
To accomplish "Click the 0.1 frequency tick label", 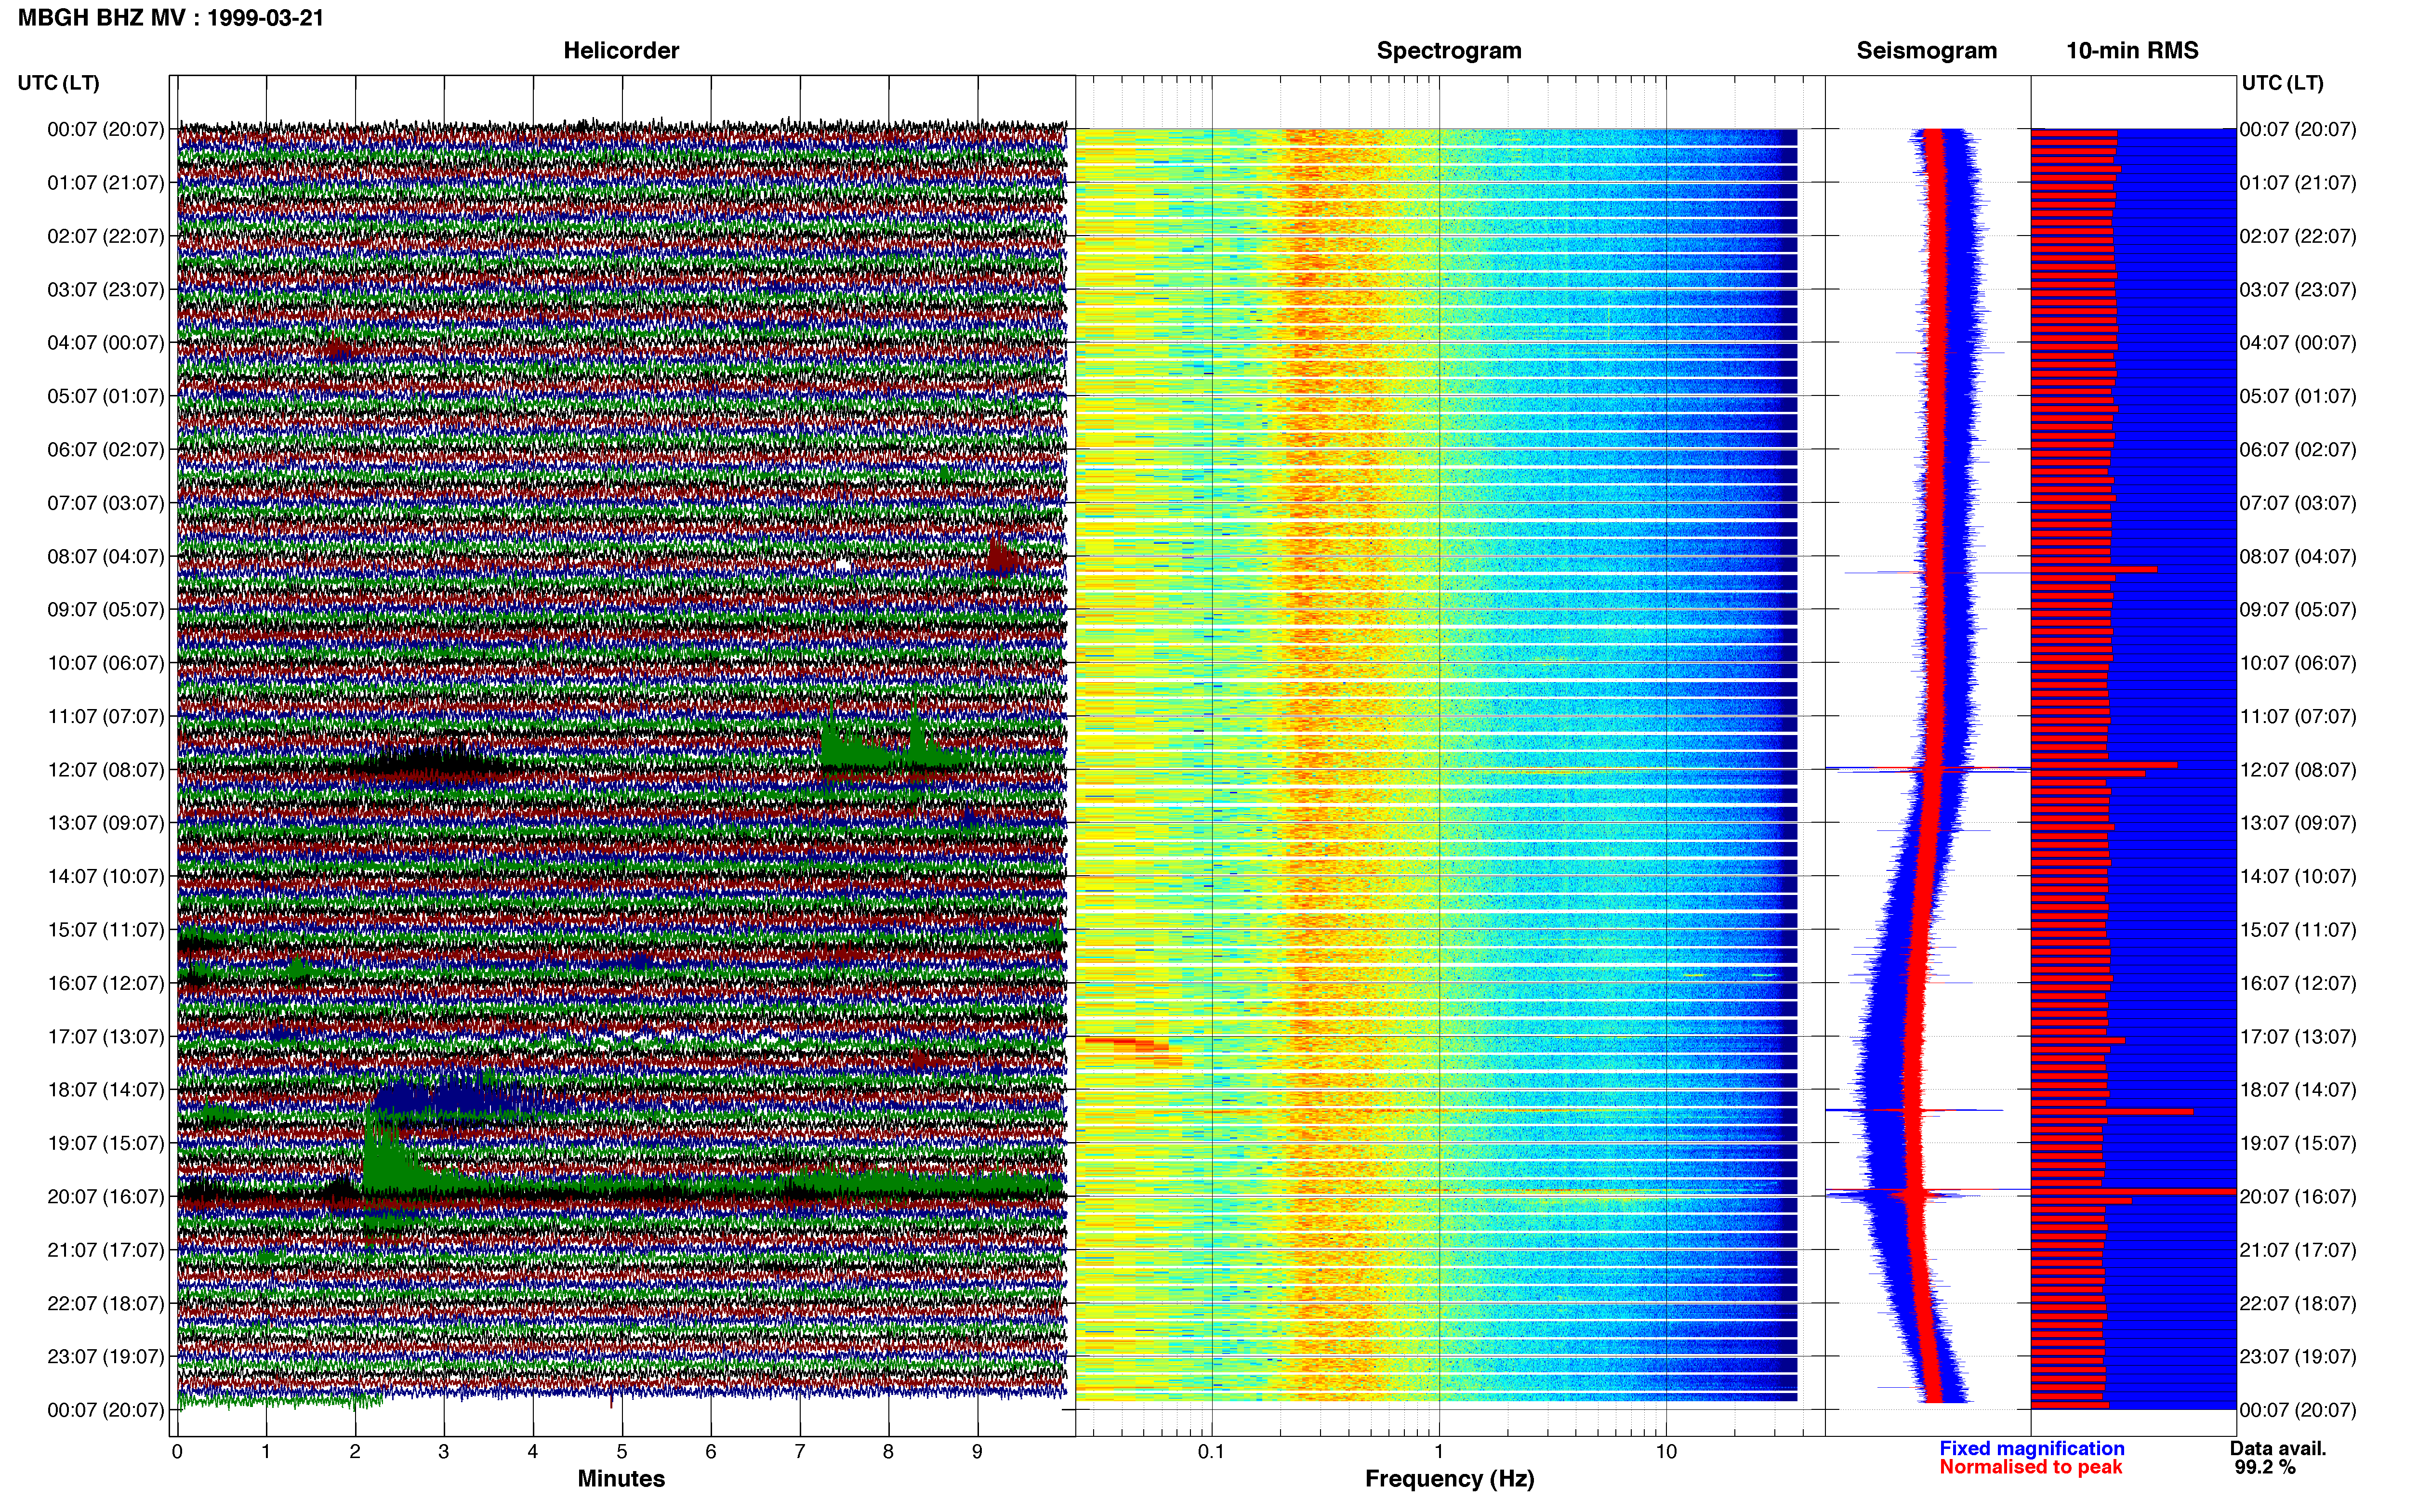I will [x=1211, y=1452].
